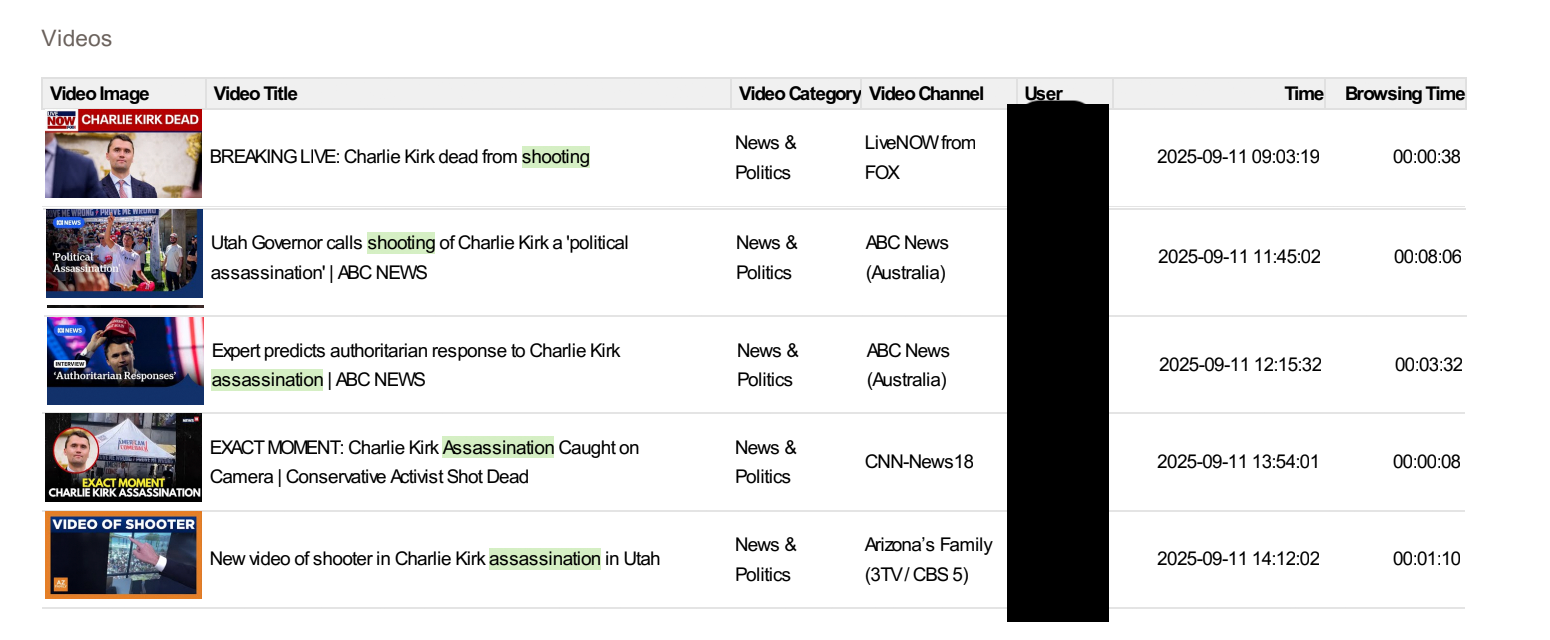Open the 'Authoritarian Responses' interview thumbnail
Viewport: 1550px width, 640px height.
point(123,360)
